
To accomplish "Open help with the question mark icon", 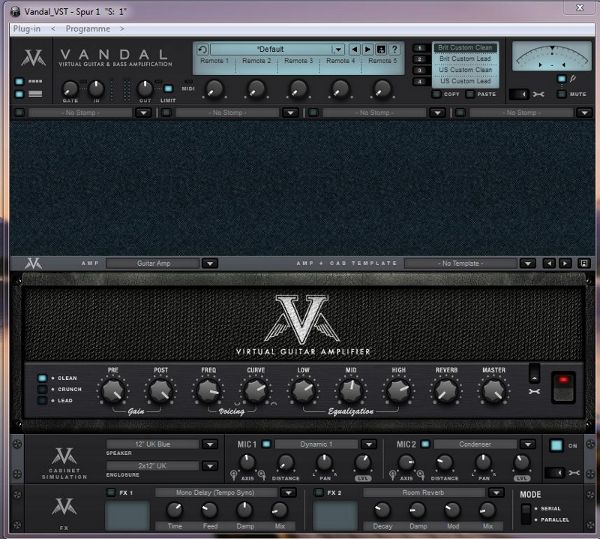I will [395, 49].
